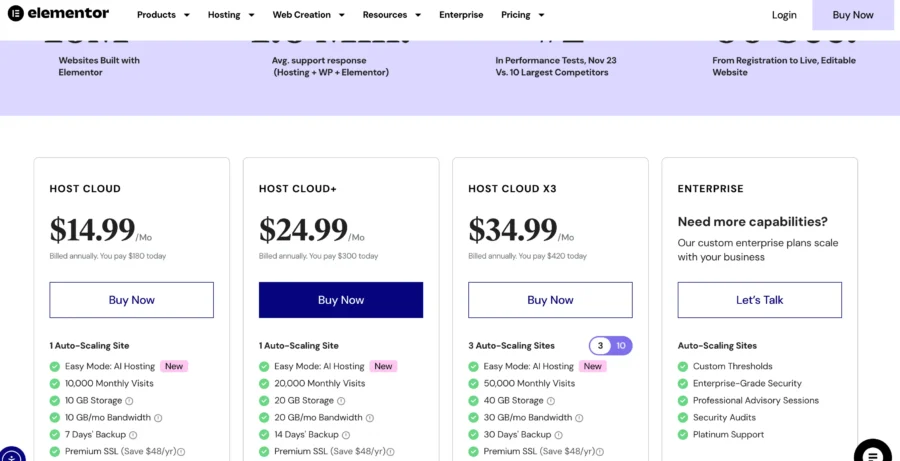Expand the Web Creation dropdown arrow
900x461 pixels.
point(342,16)
